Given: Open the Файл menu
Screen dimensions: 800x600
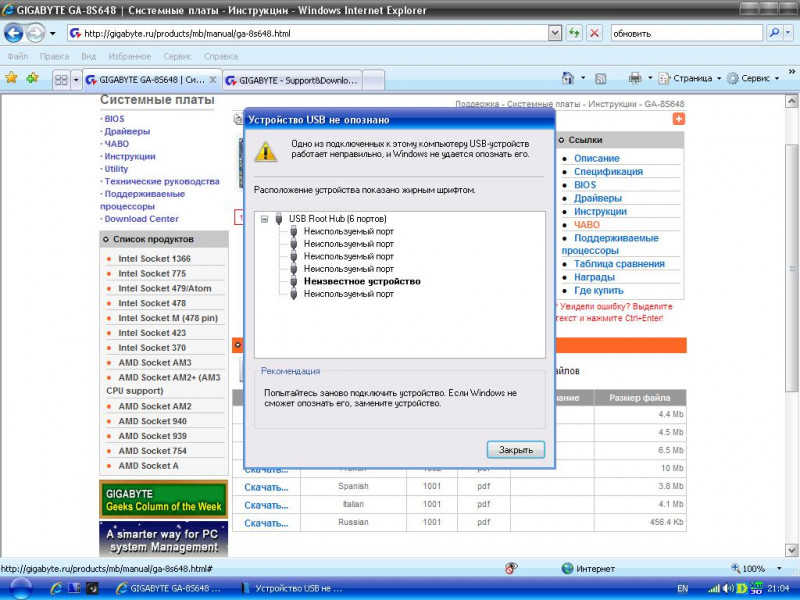Looking at the screenshot, I should [17, 56].
